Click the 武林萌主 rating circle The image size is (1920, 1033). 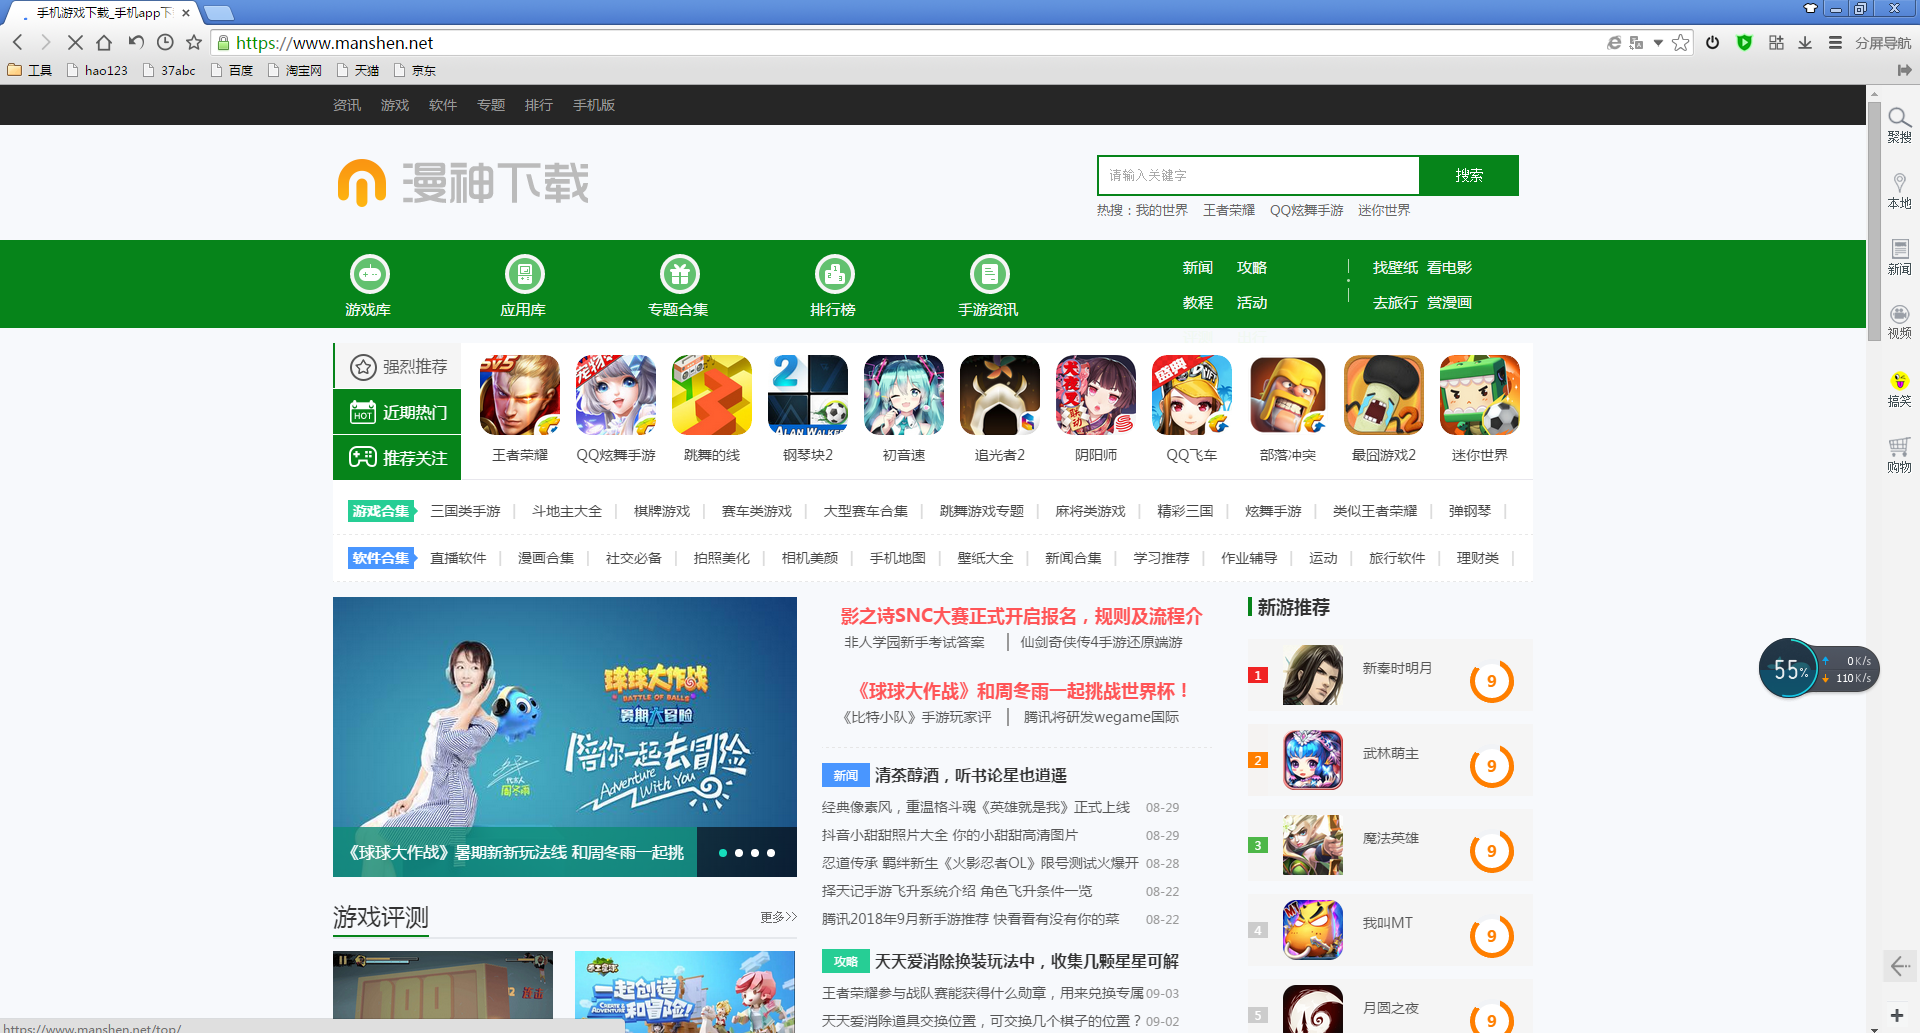(1492, 766)
